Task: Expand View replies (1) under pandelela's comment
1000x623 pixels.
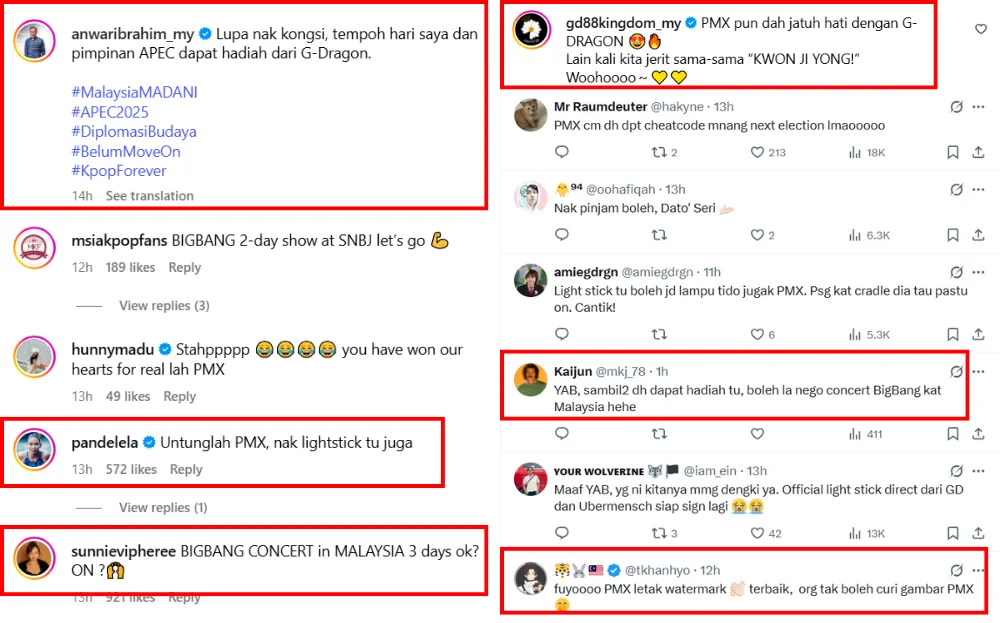Action: tap(164, 507)
